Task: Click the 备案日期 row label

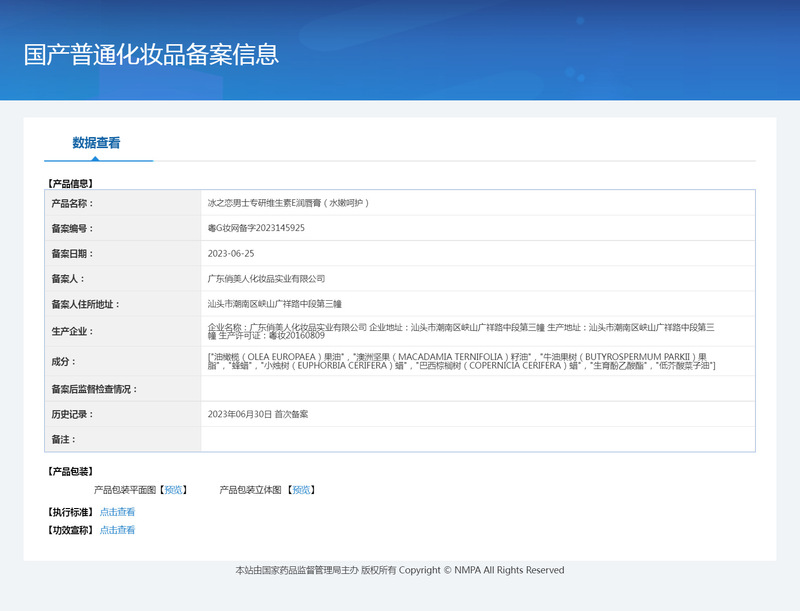Action: click(x=72, y=254)
